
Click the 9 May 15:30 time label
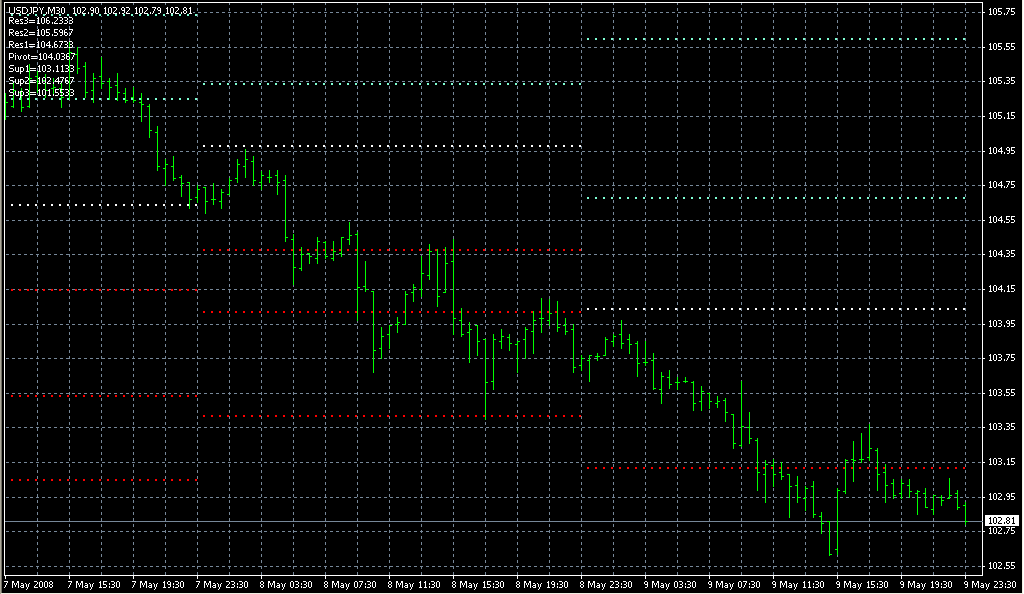tap(864, 583)
